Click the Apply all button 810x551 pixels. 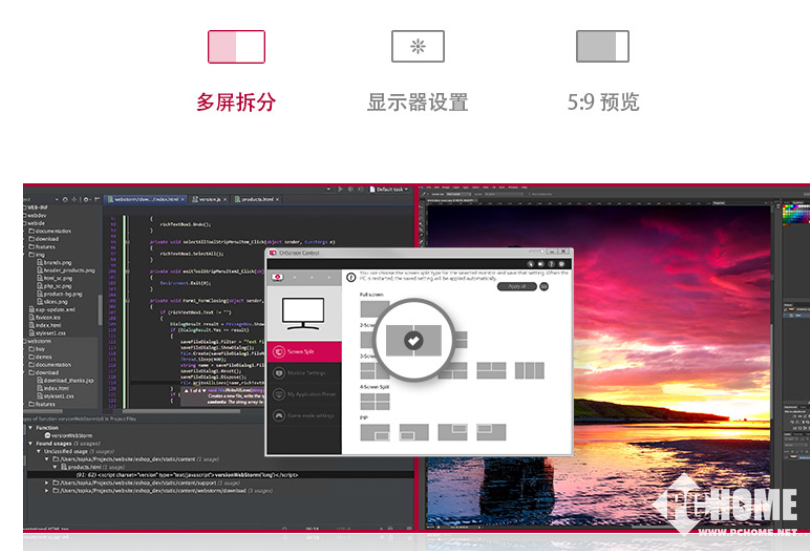[x=517, y=287]
